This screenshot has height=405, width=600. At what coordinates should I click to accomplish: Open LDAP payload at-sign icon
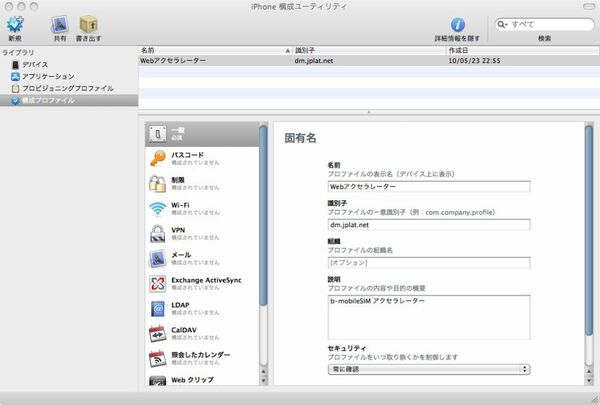tap(158, 309)
